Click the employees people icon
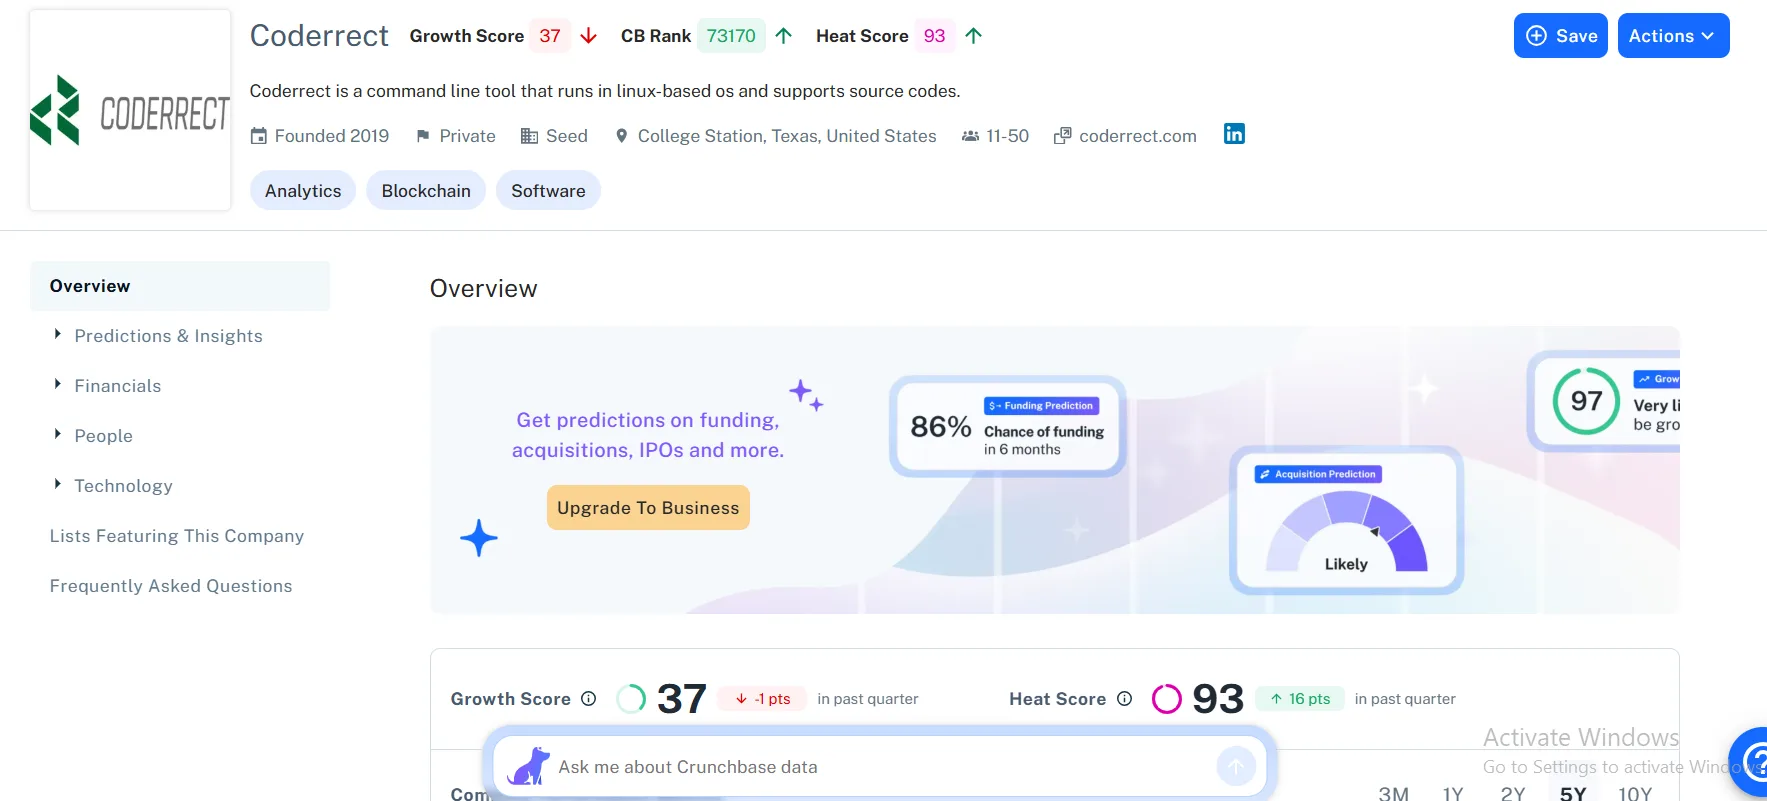Image resolution: width=1767 pixels, height=801 pixels. click(x=970, y=136)
